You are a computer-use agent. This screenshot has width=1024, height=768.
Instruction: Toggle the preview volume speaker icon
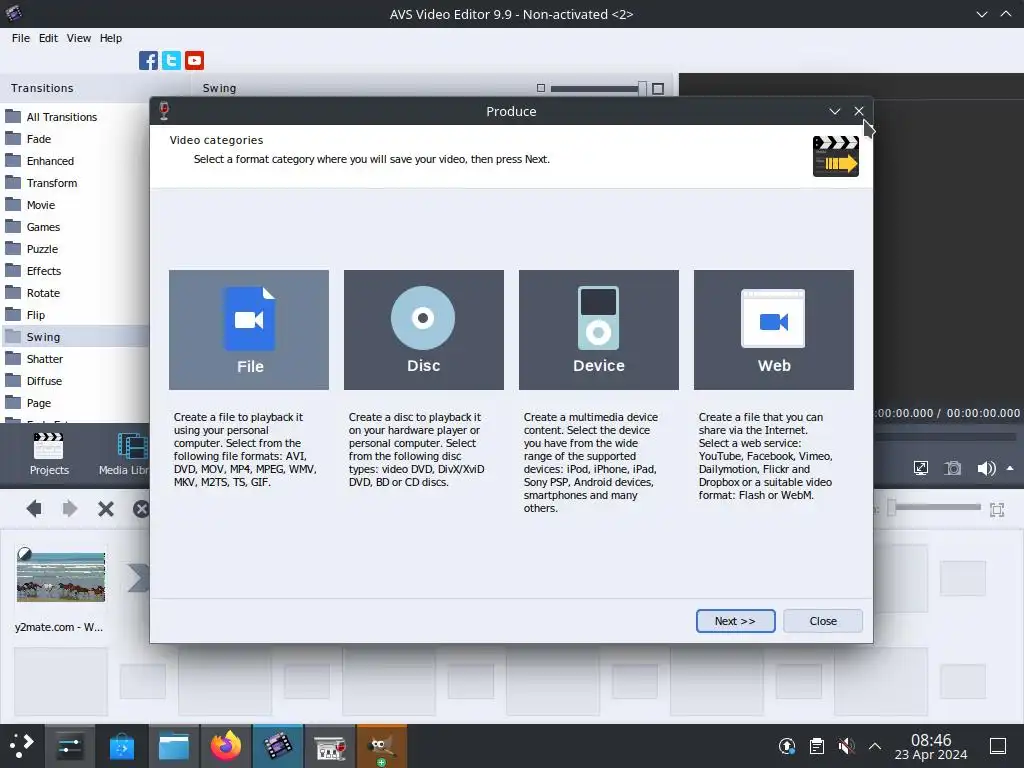point(986,468)
